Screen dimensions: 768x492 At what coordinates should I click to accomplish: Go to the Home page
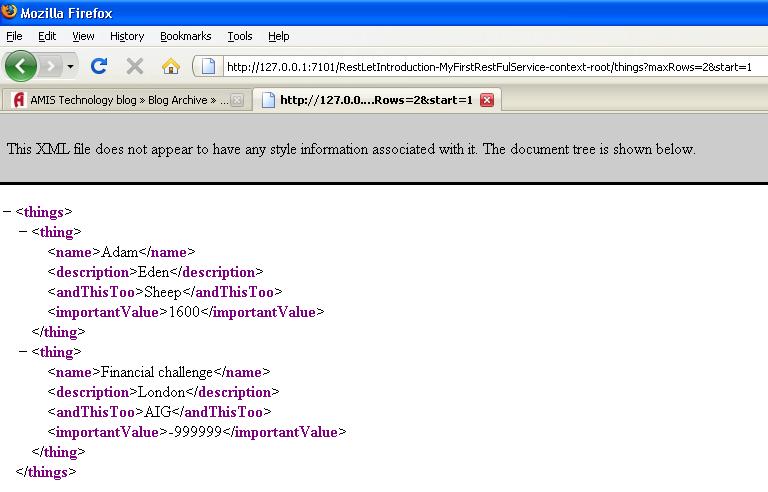click(x=171, y=66)
